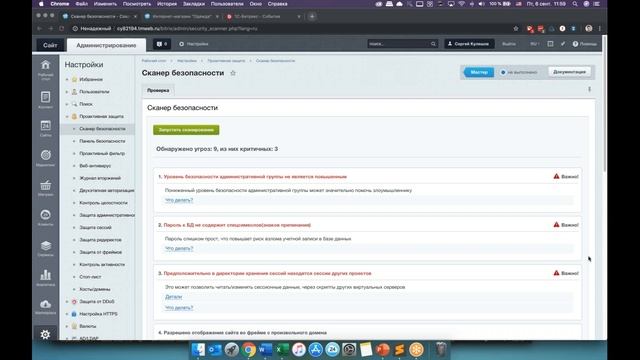The width and height of the screenshot is (640, 360).
Task: Expand the Пользователи tree node
Action: 67,92
